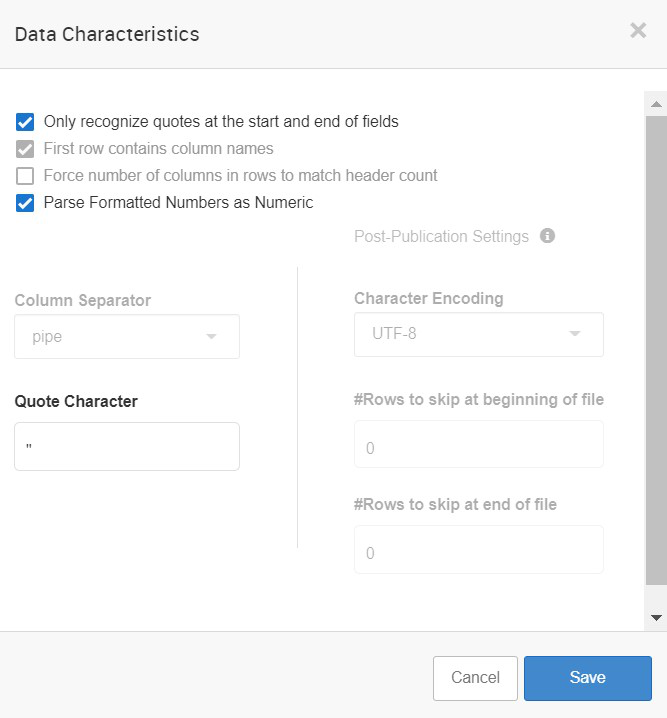Screen dimensions: 667x718
Task: Click the rows to skip at end field
Action: coord(478,552)
